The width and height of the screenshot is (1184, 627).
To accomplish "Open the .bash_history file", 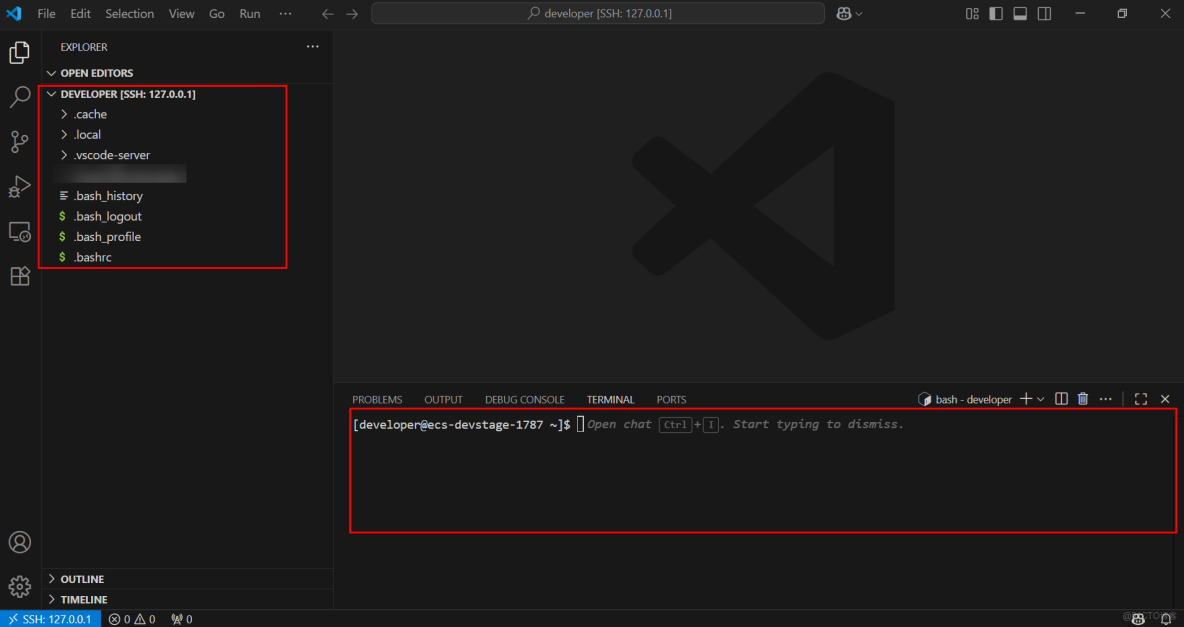I will 187,196.
